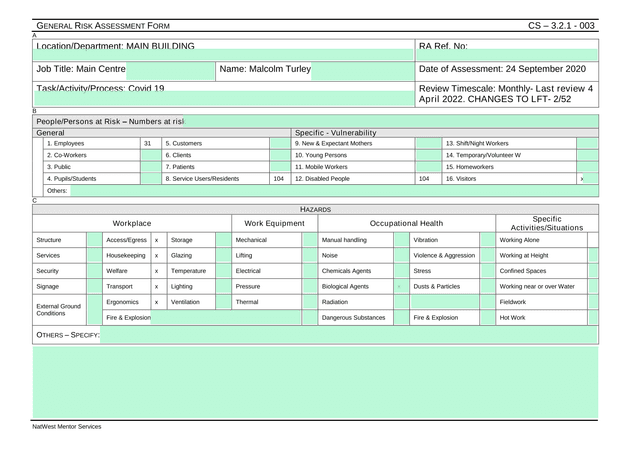Tick the Stress hazard box
Screen dimensions: 640x452
point(487,271)
